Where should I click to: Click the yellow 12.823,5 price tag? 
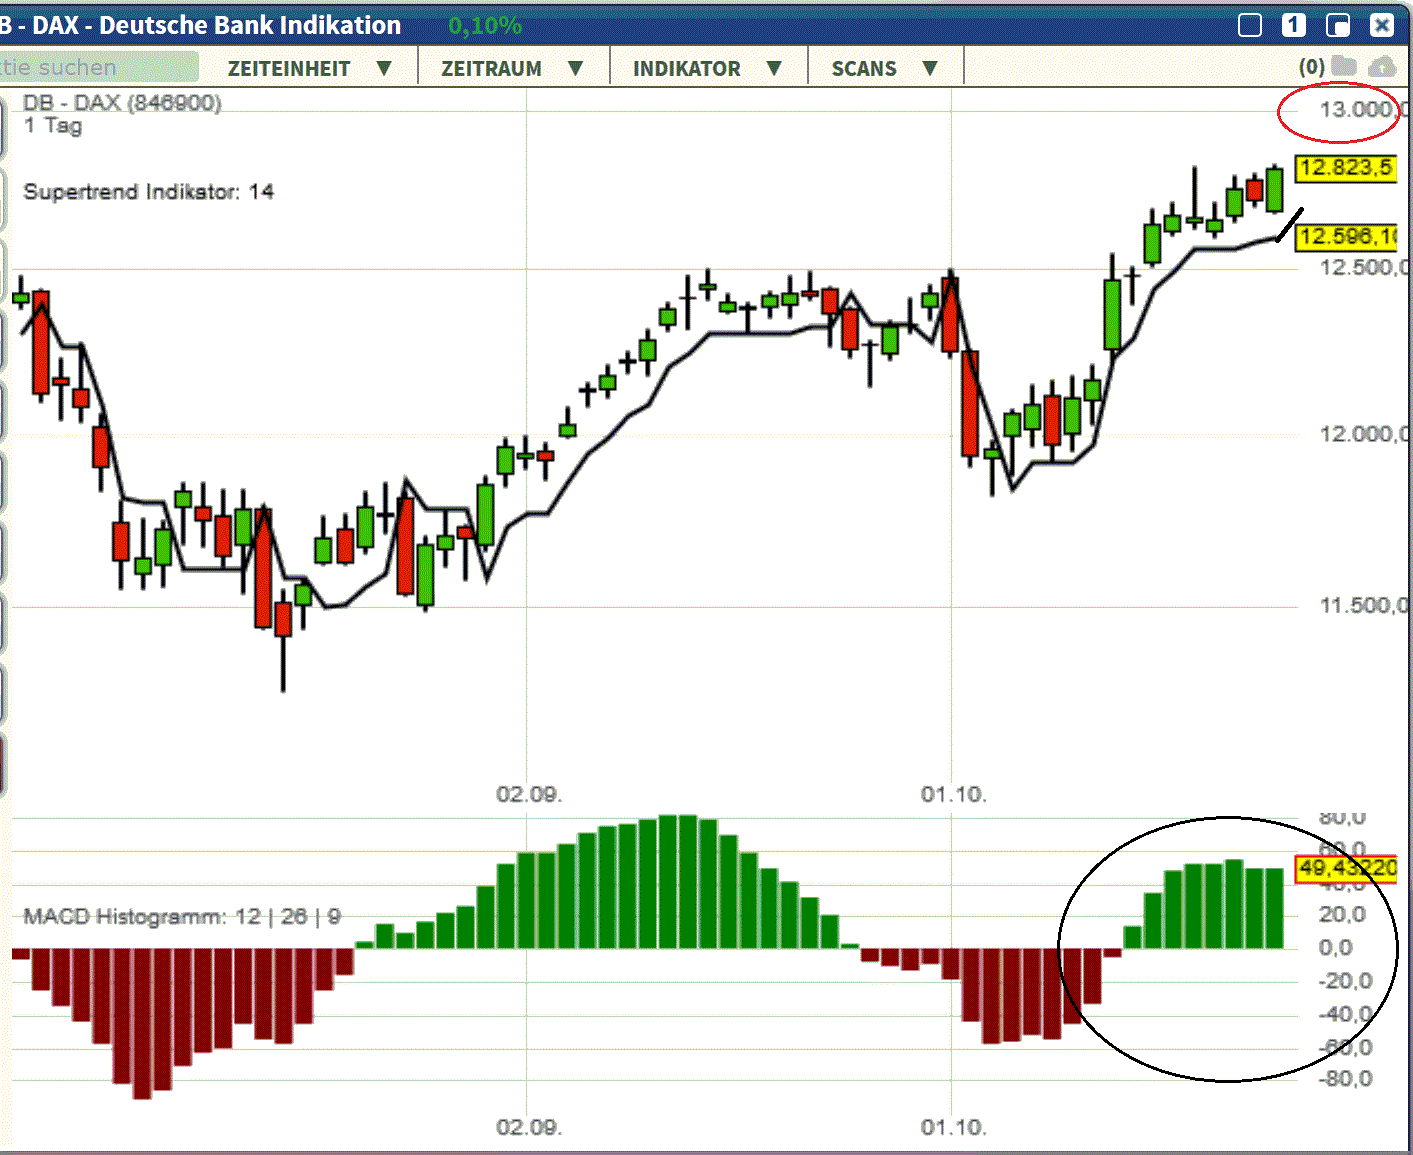(x=1346, y=168)
